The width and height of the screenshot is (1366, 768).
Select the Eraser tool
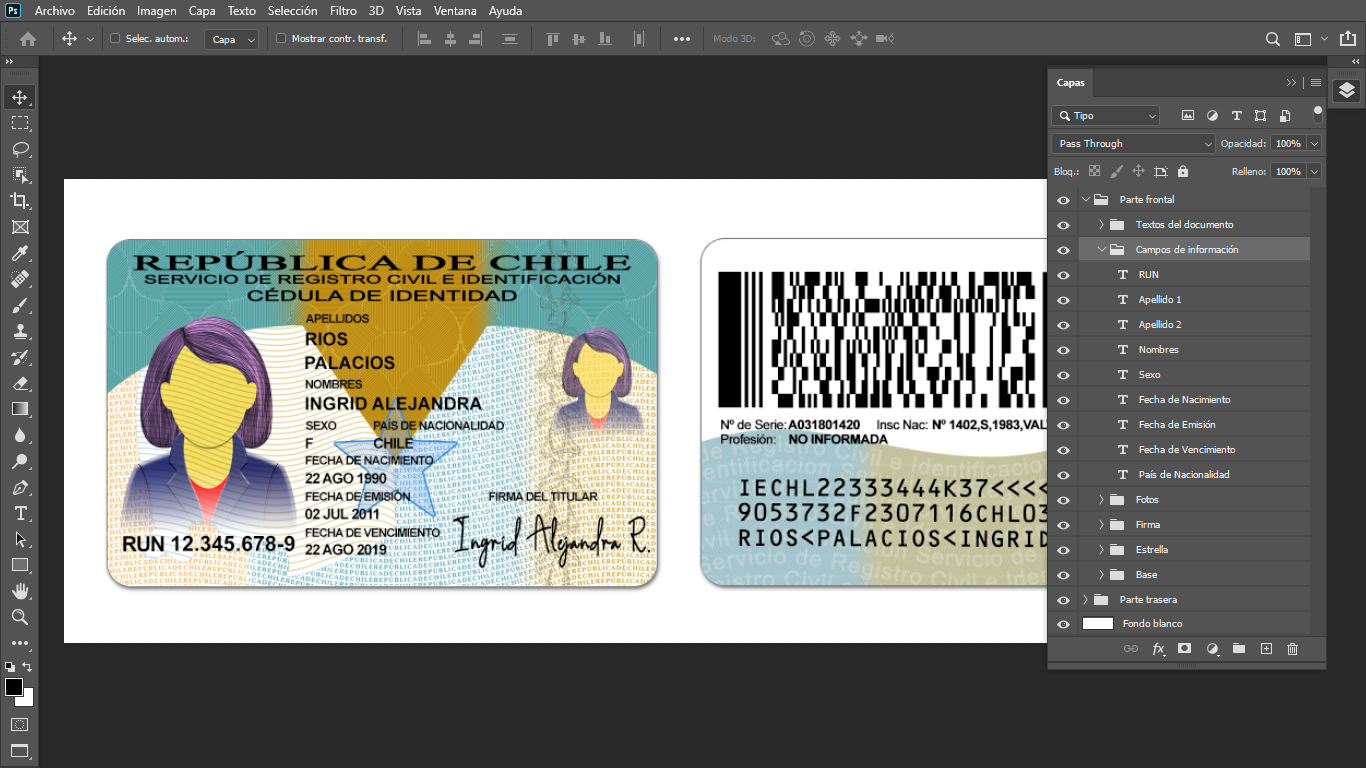[x=19, y=383]
